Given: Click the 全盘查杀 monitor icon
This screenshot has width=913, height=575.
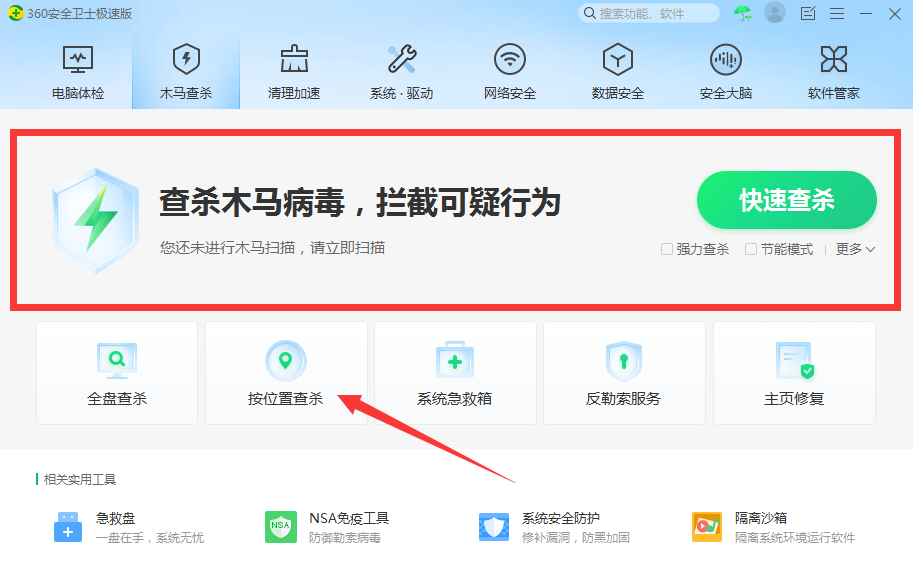Looking at the screenshot, I should (x=116, y=361).
